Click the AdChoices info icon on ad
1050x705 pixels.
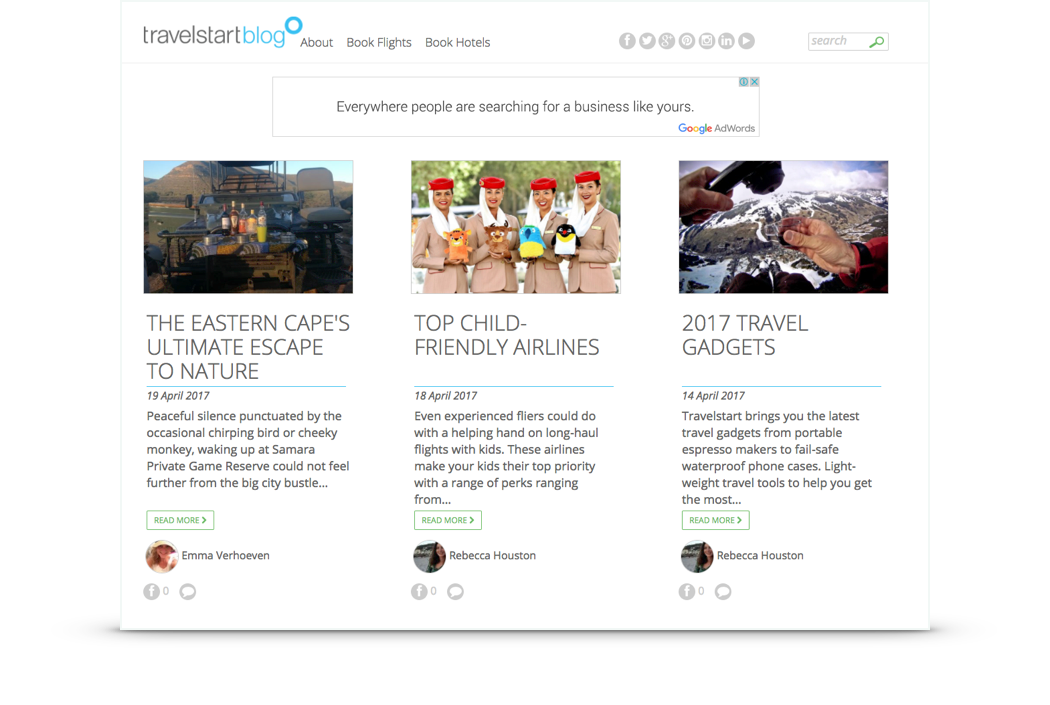point(744,82)
